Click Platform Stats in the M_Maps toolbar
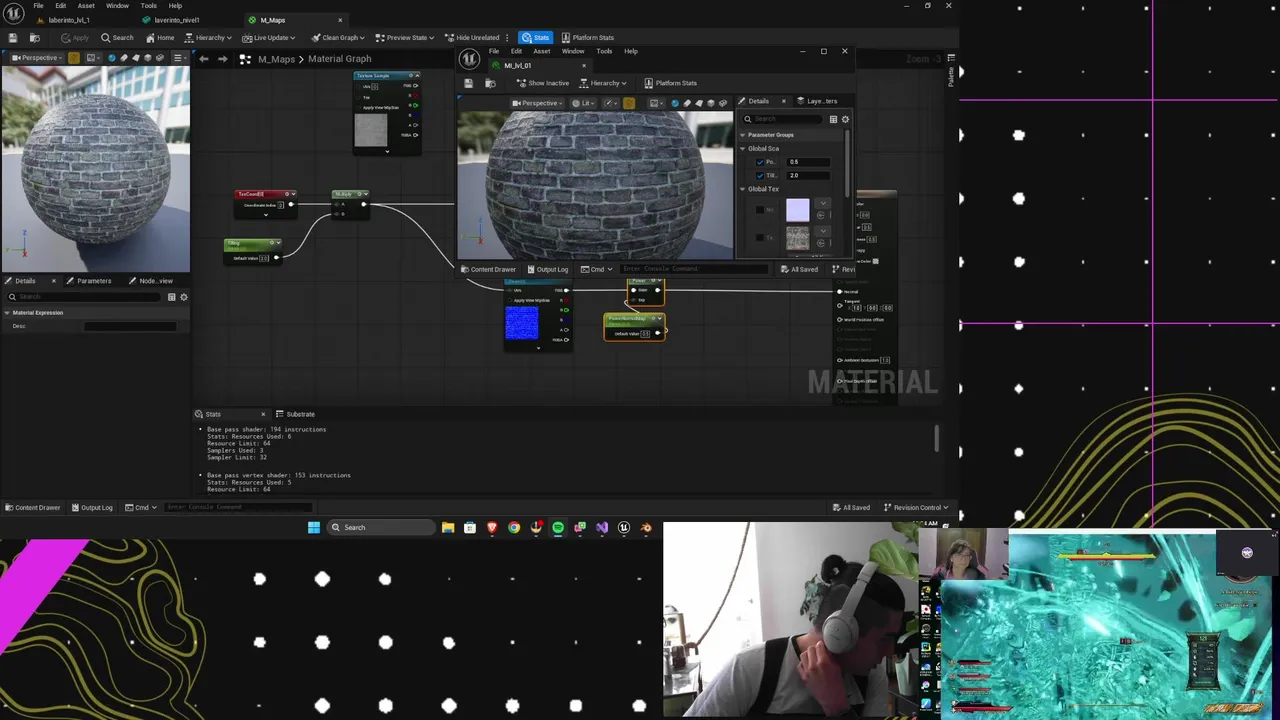This screenshot has width=1280, height=720. point(588,38)
